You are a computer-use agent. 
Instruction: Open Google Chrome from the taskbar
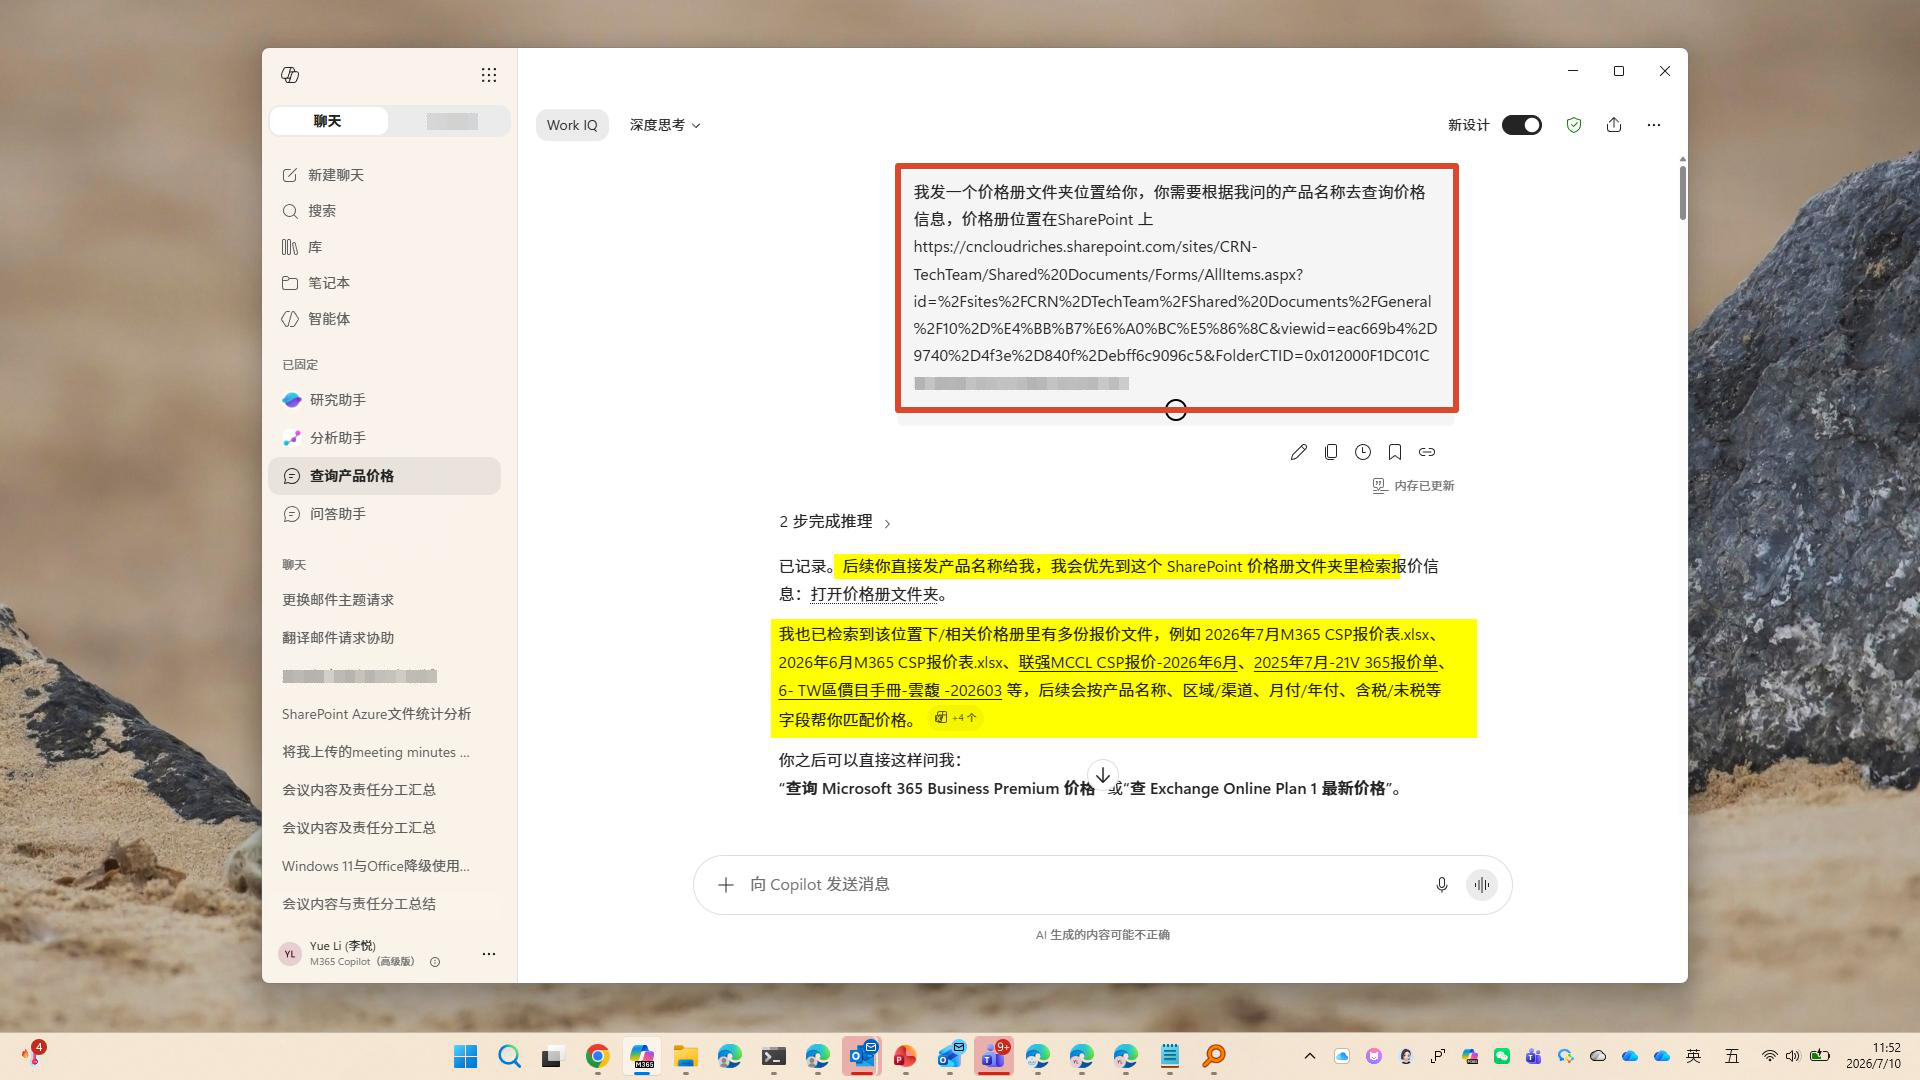pyautogui.click(x=597, y=1056)
